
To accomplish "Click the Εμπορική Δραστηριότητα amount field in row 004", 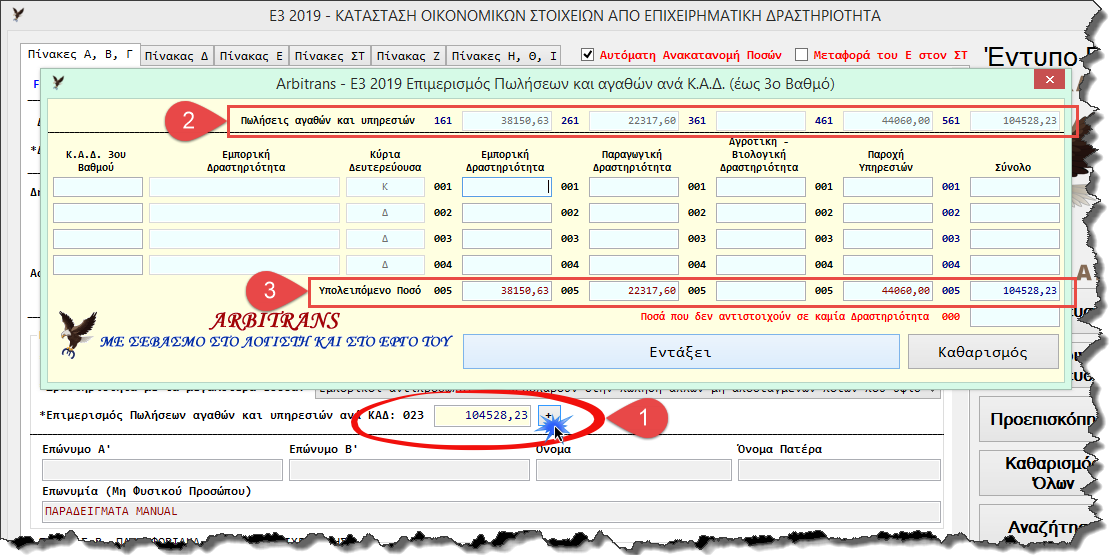I will tap(507, 265).
